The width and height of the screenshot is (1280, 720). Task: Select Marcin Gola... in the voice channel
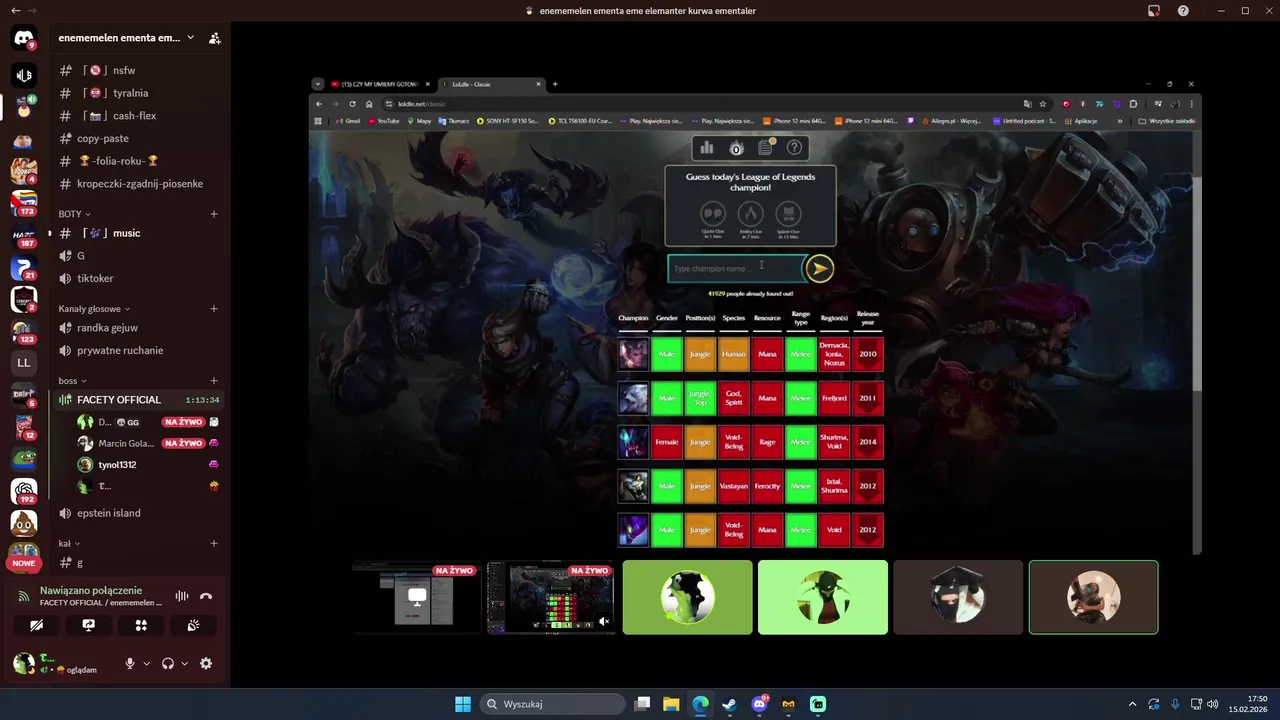click(x=148, y=443)
